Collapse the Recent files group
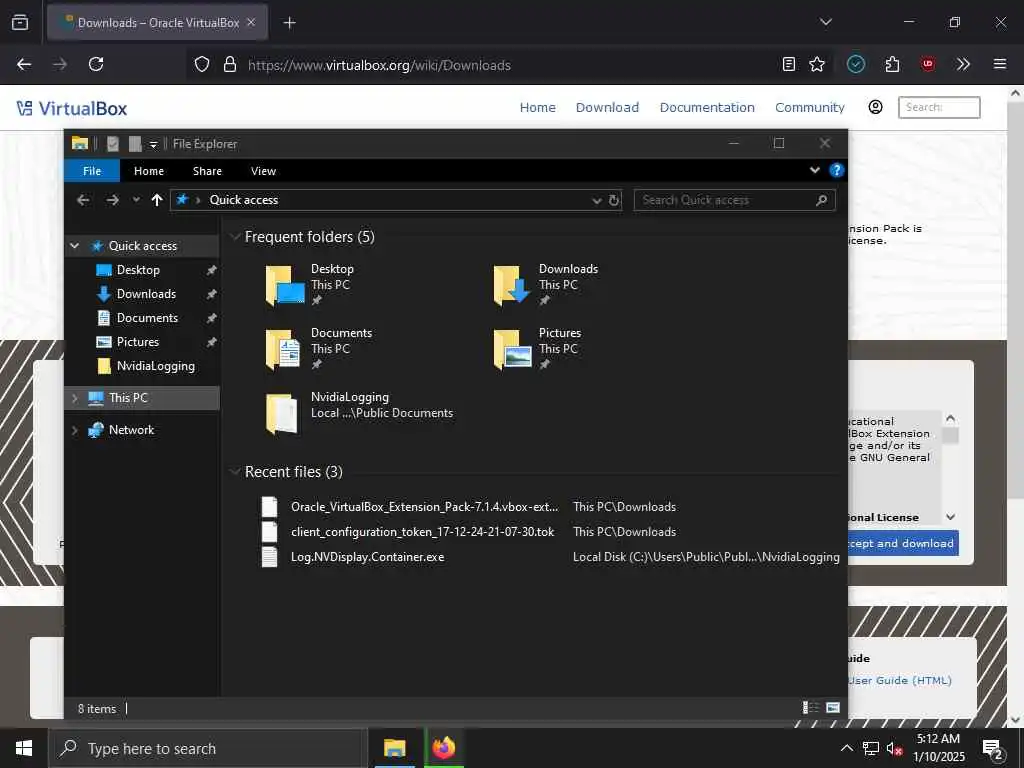This screenshot has height=768, width=1024. [235, 472]
